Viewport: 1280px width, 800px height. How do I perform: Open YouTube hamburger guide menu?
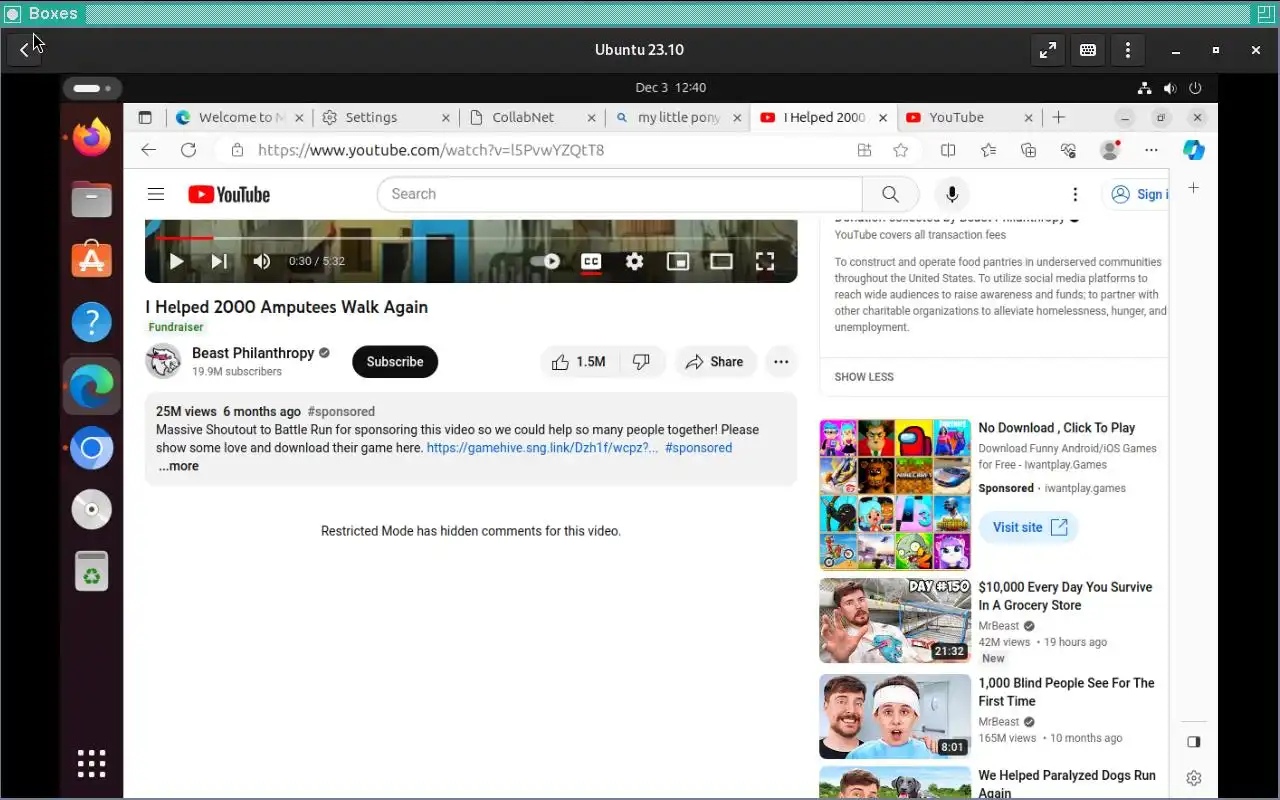click(x=155, y=194)
